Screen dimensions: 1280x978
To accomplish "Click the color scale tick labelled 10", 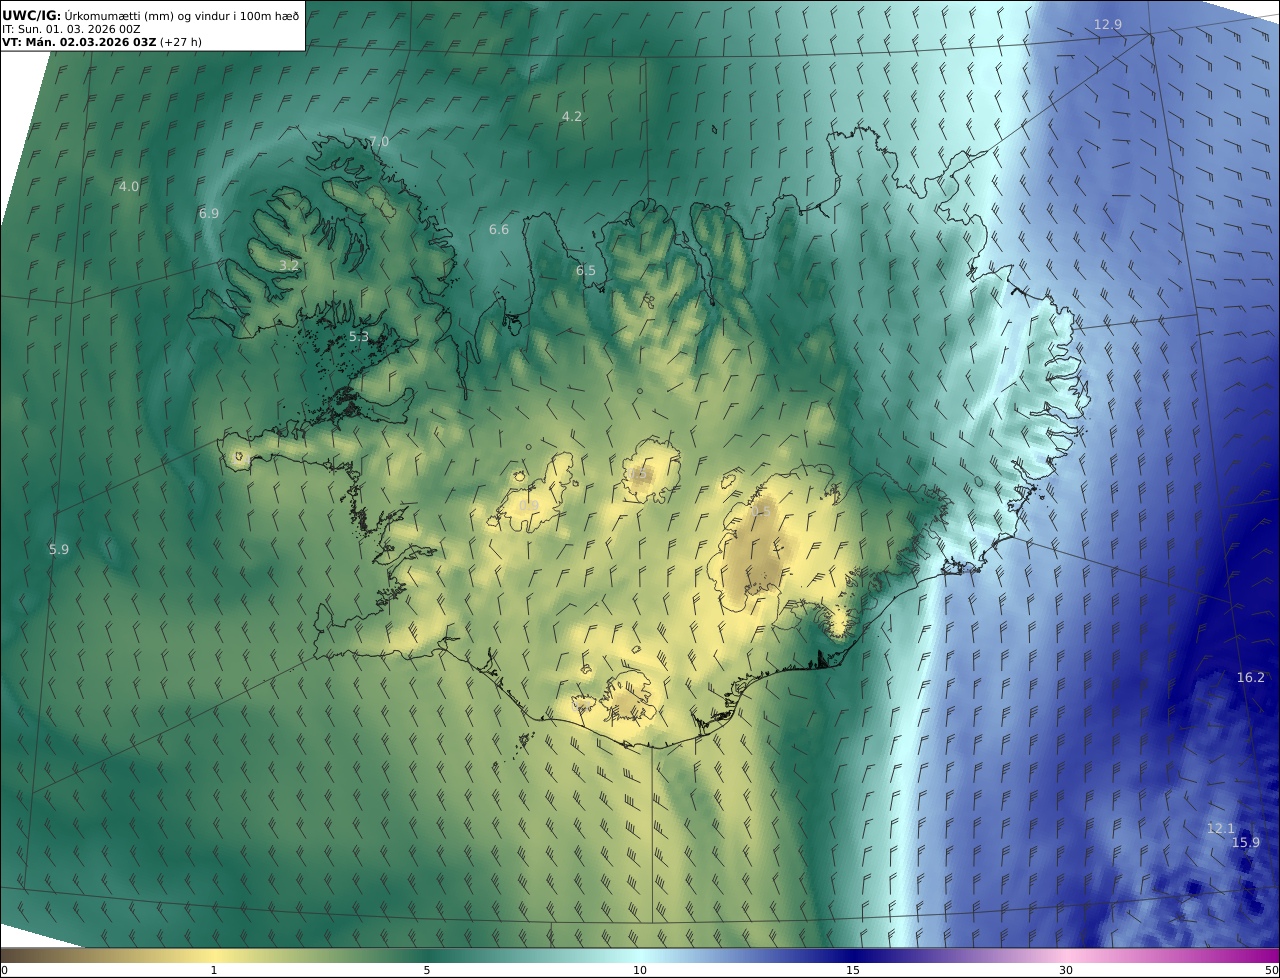I will pos(640,970).
